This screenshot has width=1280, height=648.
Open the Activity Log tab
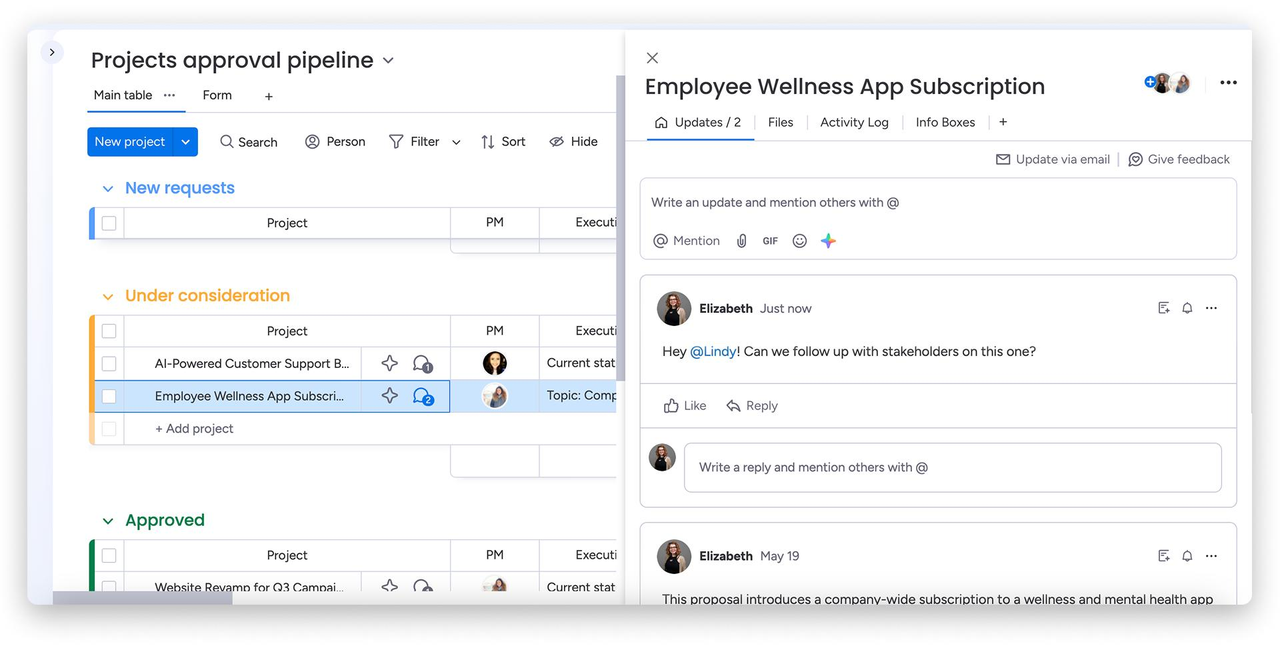[854, 122]
